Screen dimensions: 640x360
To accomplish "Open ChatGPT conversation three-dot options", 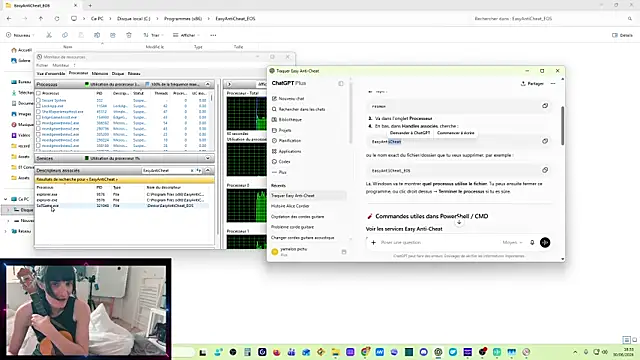I will pyautogui.click(x=553, y=84).
